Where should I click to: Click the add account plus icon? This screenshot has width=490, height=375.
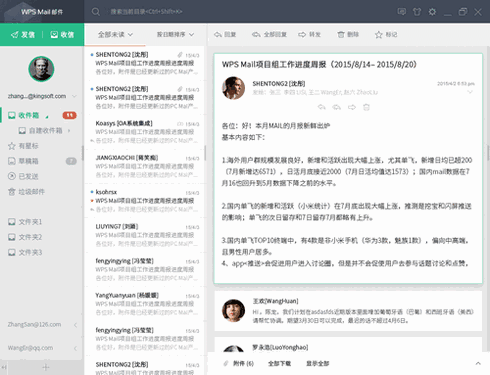tap(46, 367)
